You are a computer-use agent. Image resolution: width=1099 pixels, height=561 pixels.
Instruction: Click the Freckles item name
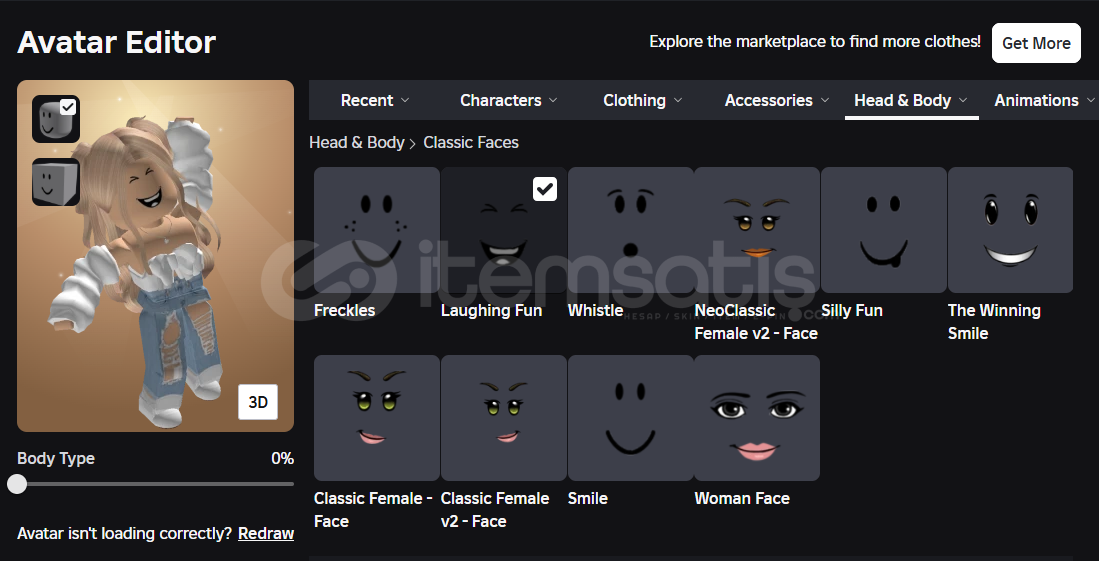point(345,311)
